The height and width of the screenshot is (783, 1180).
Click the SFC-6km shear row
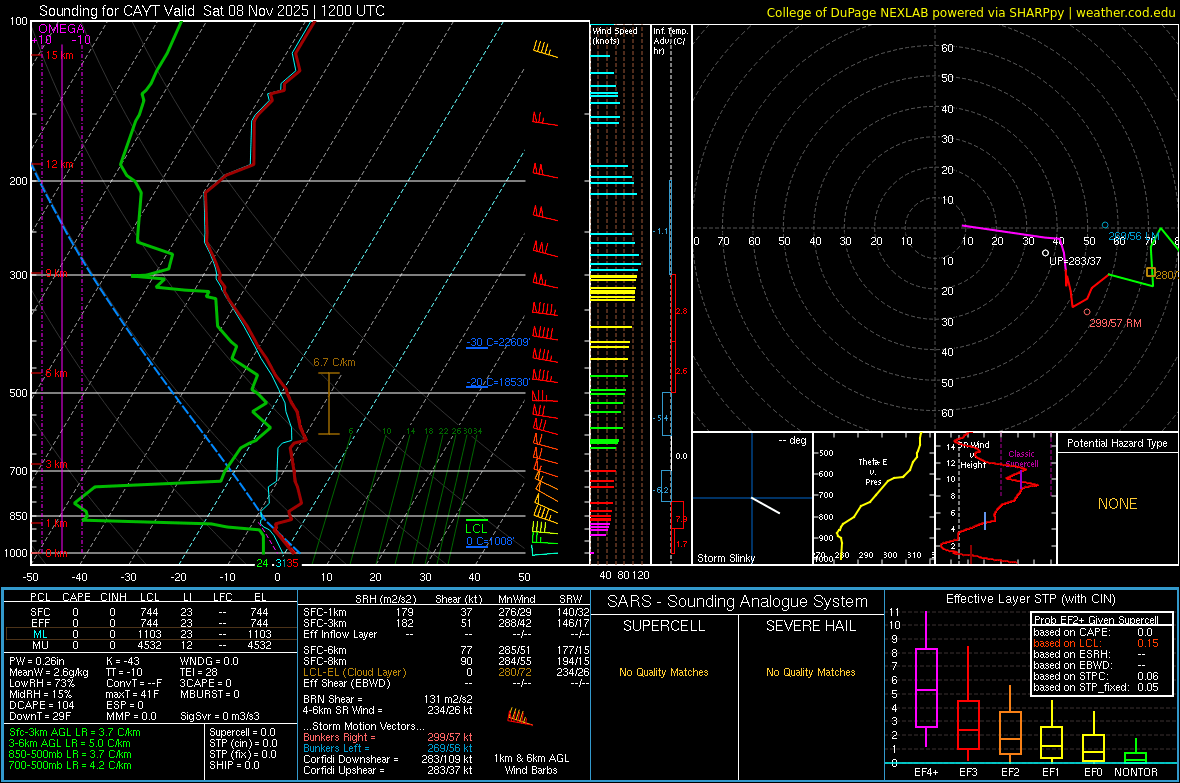[x=446, y=650]
